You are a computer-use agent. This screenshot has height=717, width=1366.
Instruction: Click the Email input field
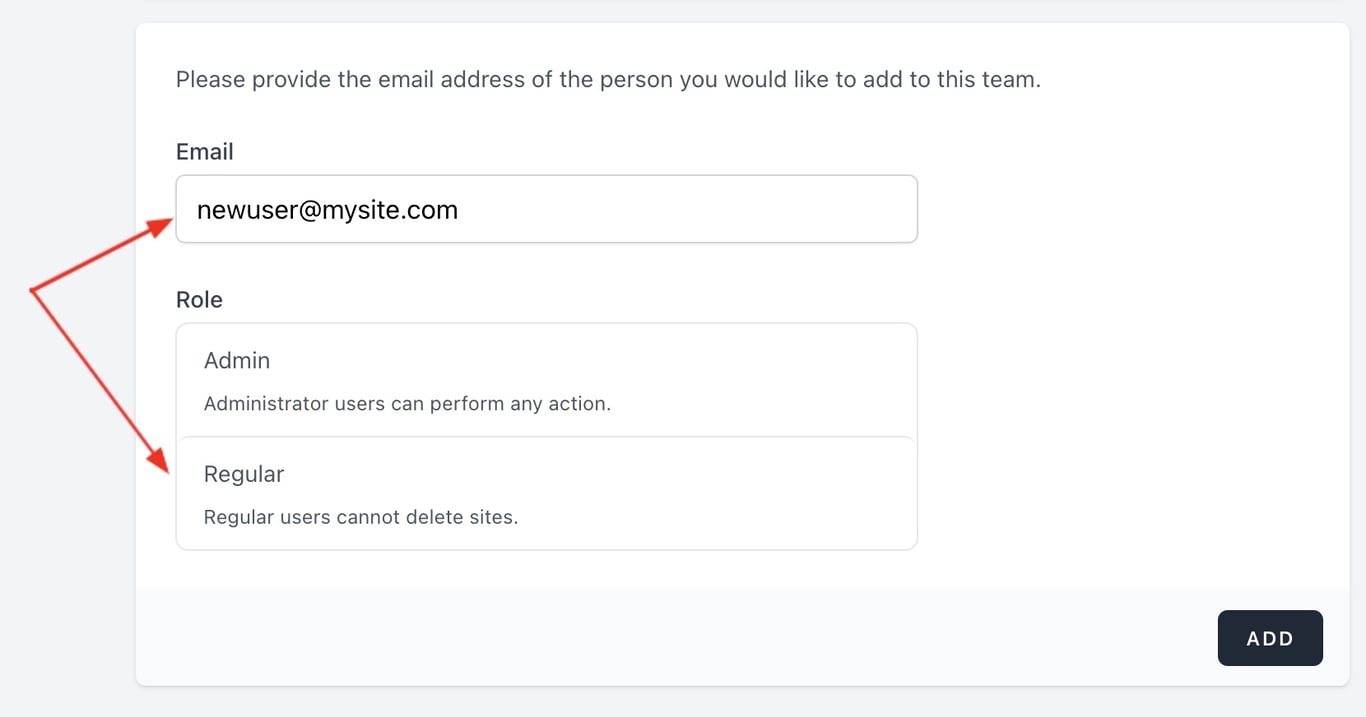546,209
